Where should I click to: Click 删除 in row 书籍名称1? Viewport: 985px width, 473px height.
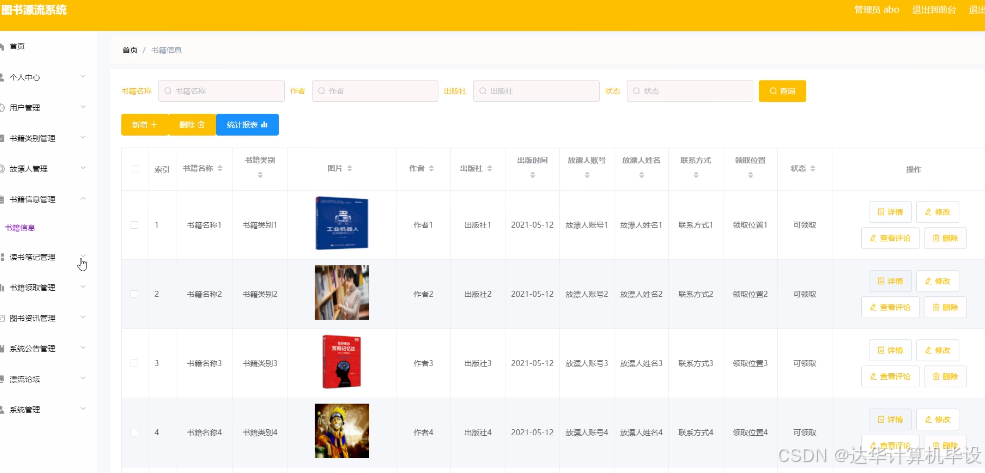[945, 238]
